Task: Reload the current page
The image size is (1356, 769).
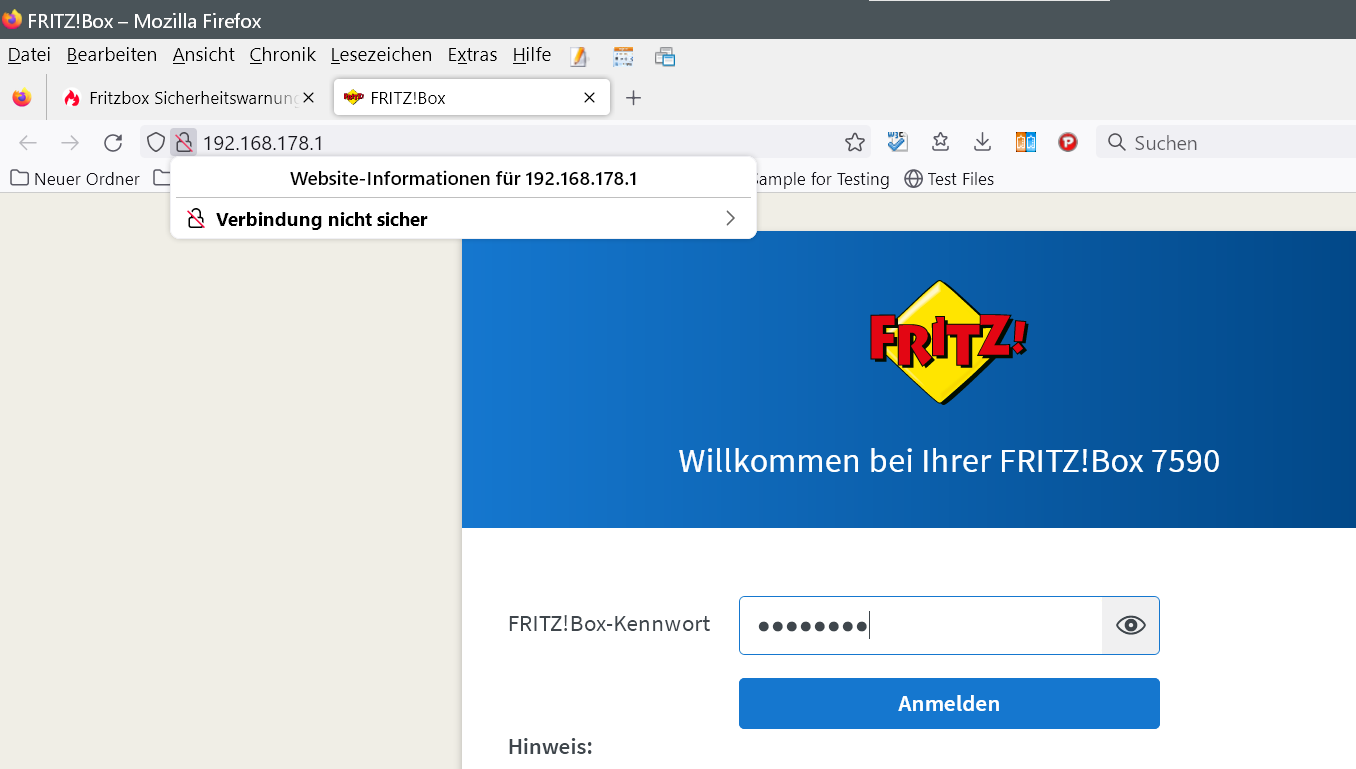Action: pyautogui.click(x=113, y=143)
